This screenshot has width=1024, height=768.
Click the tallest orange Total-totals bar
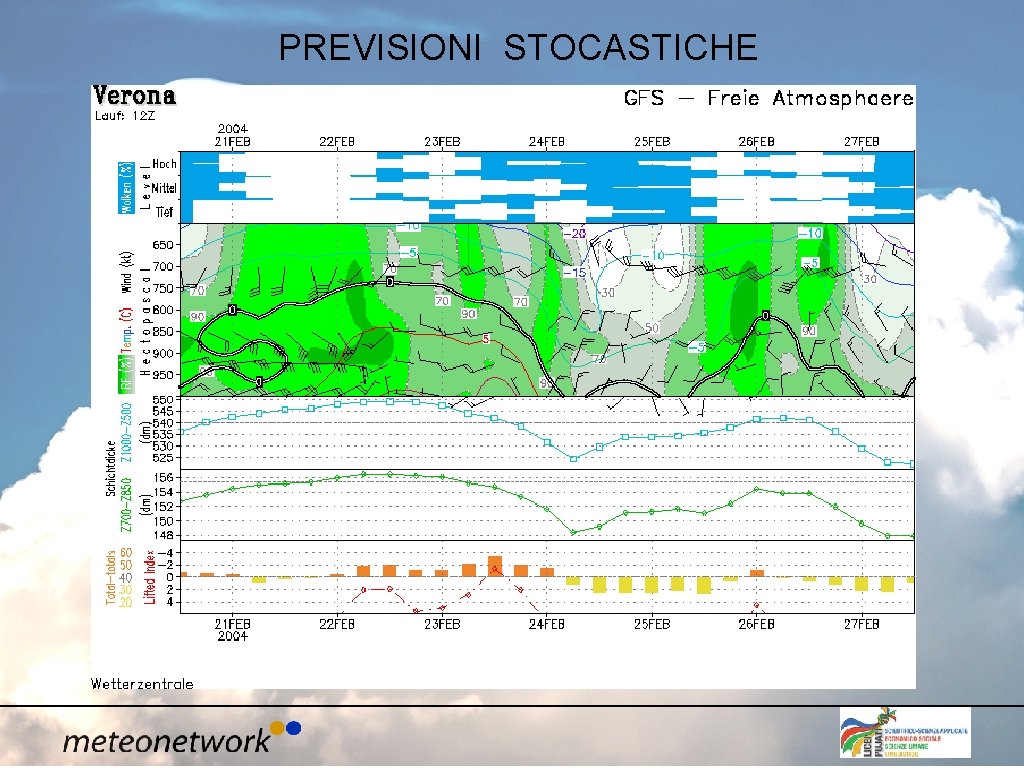pyautogui.click(x=495, y=566)
